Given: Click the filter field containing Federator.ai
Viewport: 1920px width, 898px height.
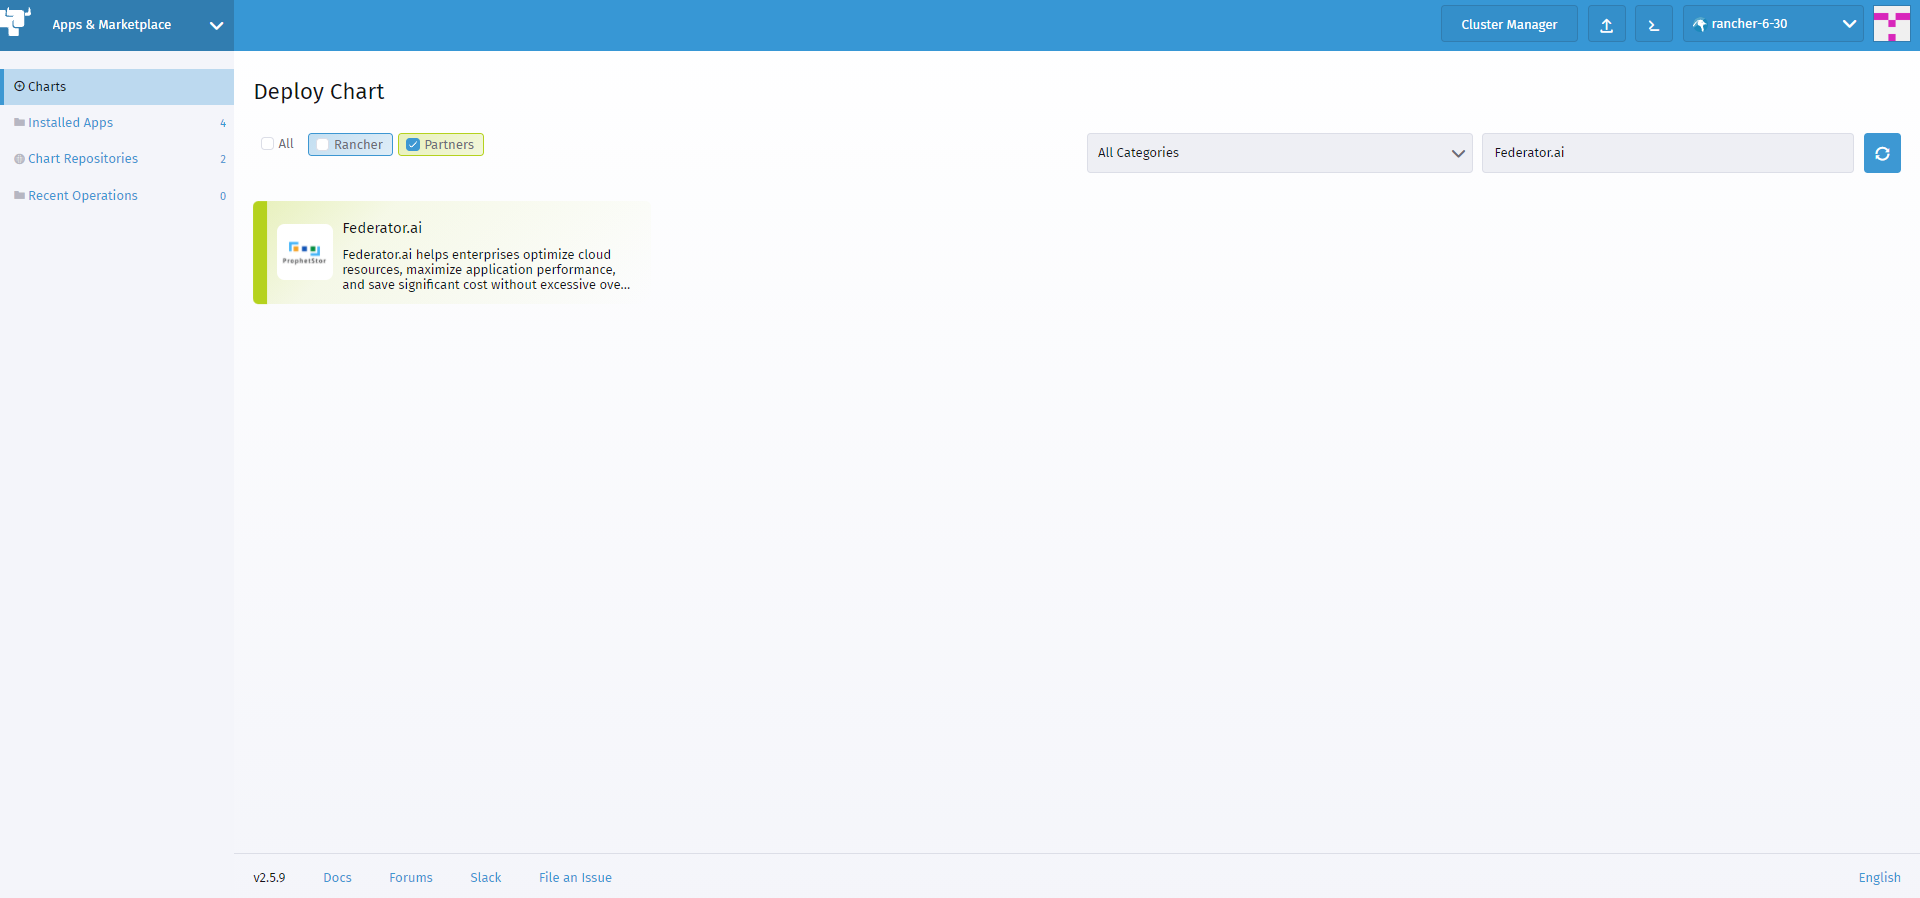Looking at the screenshot, I should (1667, 153).
